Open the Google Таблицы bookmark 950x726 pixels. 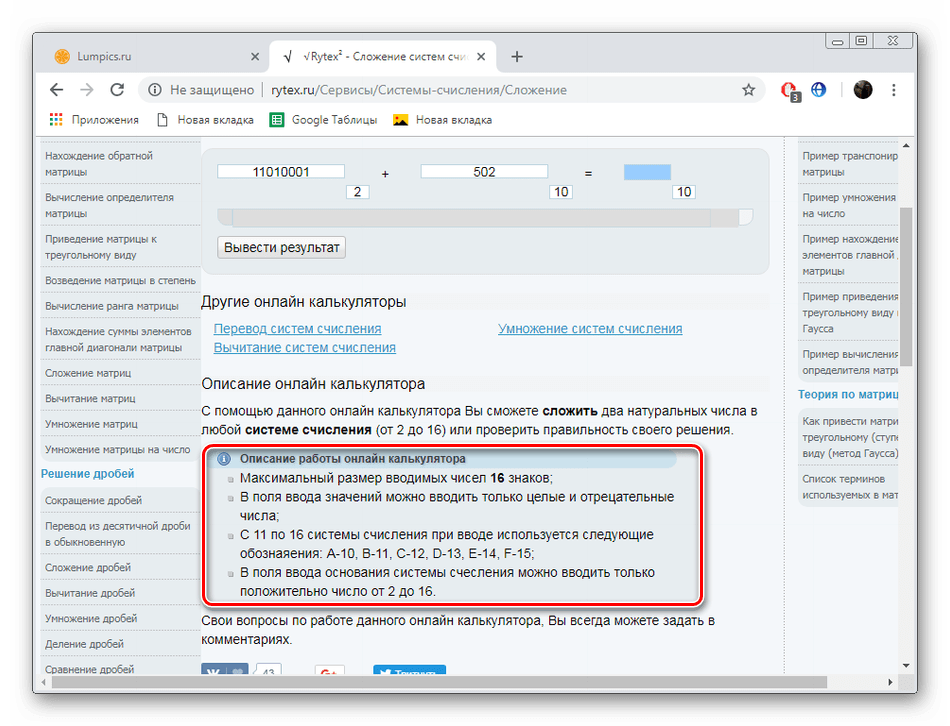tap(324, 120)
